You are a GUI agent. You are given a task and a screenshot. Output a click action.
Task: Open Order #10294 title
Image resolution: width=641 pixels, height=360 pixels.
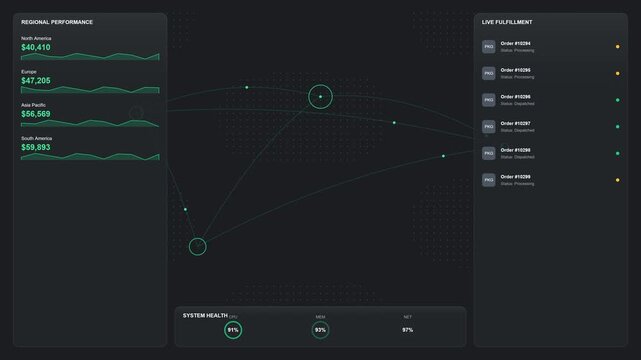pyautogui.click(x=515, y=43)
